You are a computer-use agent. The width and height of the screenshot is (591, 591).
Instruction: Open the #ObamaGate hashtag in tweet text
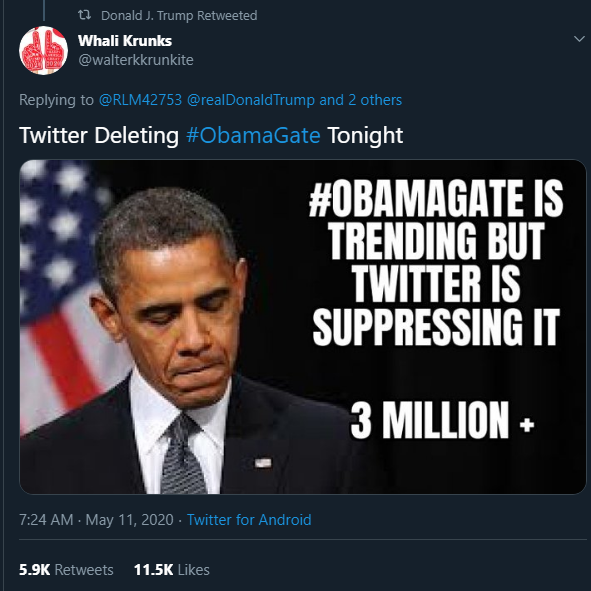[x=253, y=135]
